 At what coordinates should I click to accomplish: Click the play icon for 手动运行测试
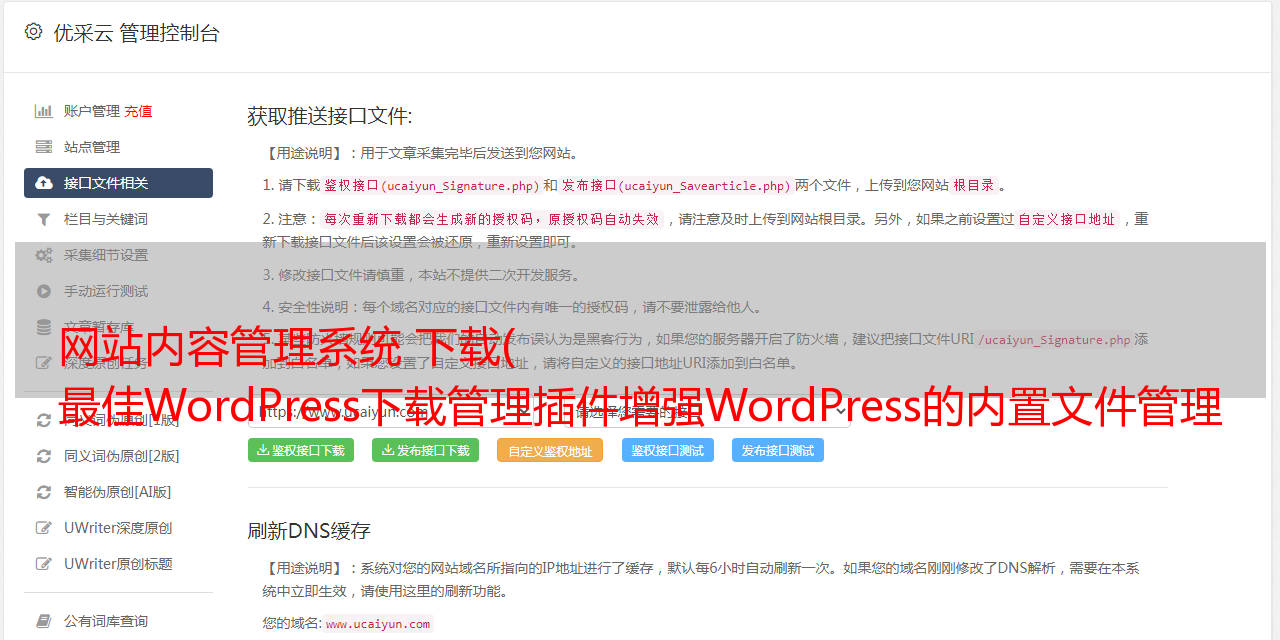click(44, 291)
